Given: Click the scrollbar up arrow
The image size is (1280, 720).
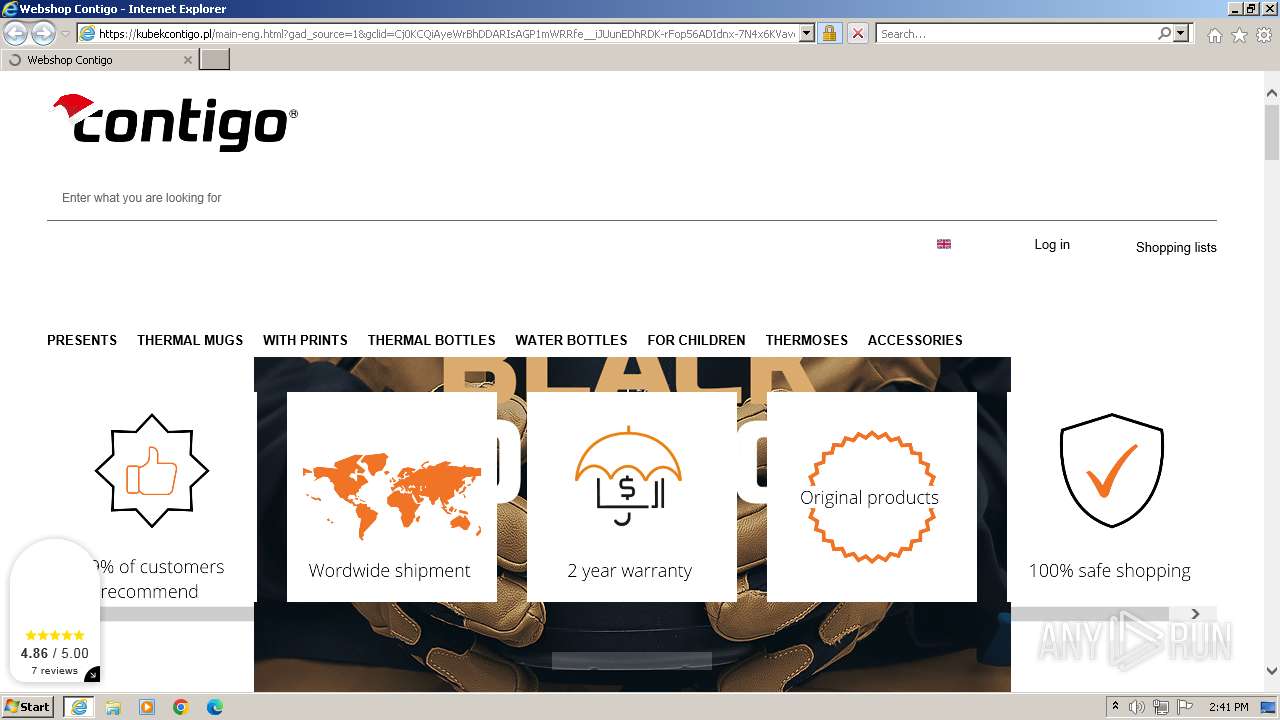Looking at the screenshot, I should point(1272,93).
